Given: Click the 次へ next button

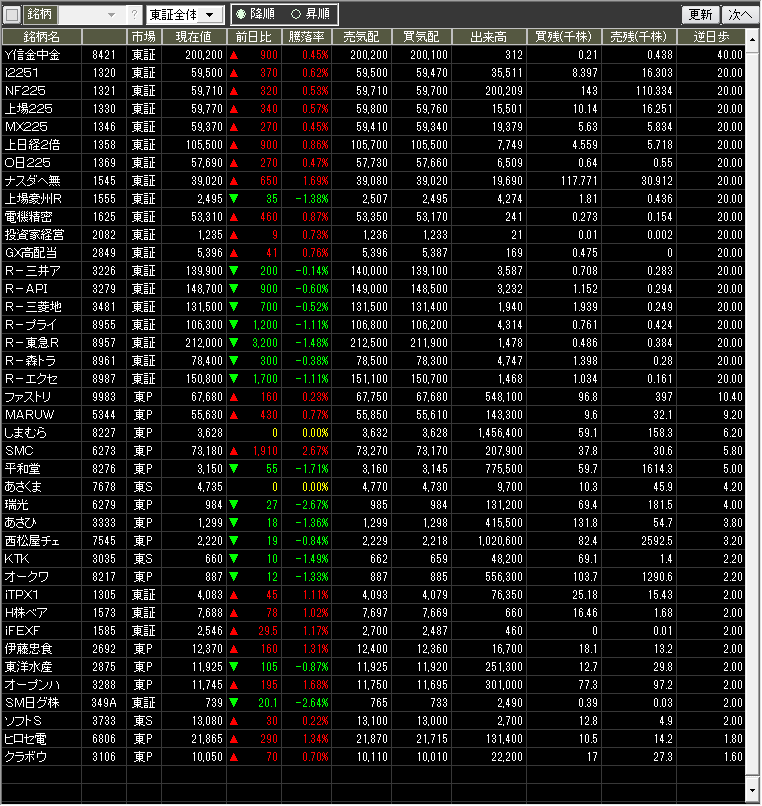Looking at the screenshot, I should (x=739, y=15).
